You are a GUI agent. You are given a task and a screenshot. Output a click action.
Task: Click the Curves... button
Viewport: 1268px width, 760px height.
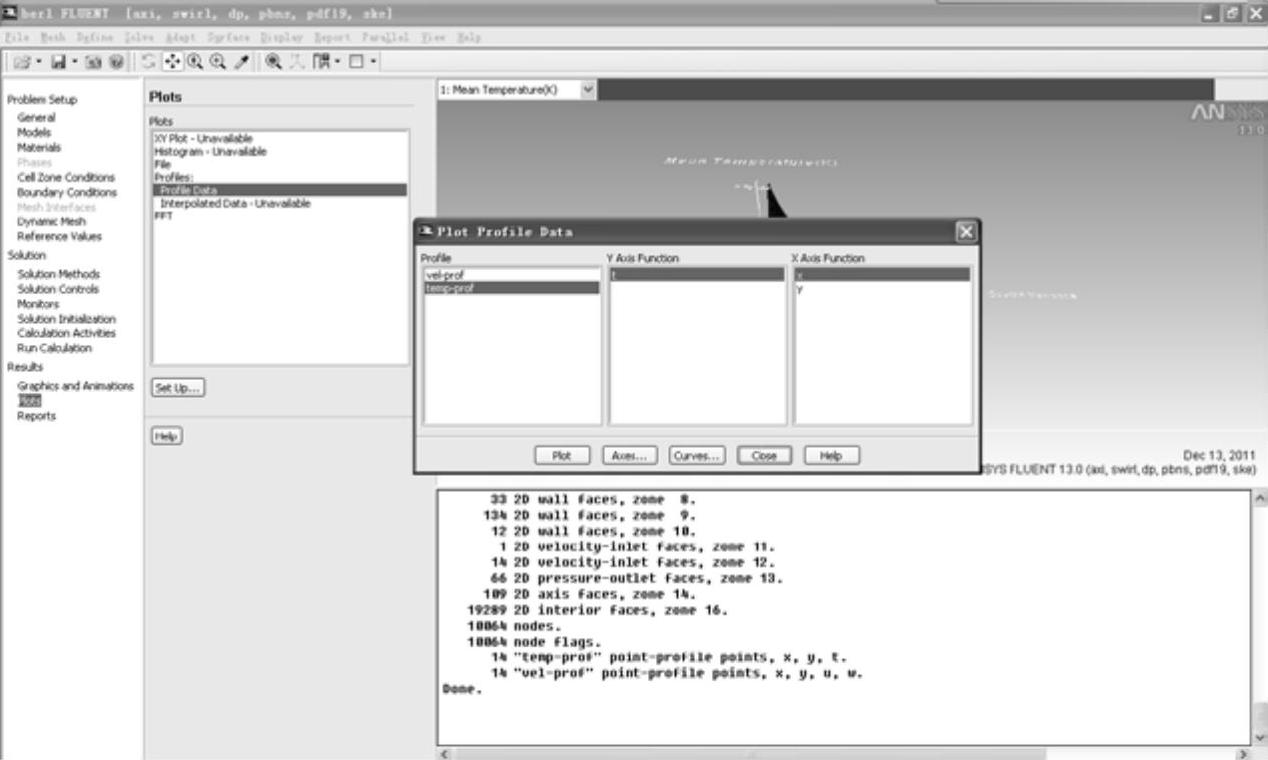(x=696, y=455)
